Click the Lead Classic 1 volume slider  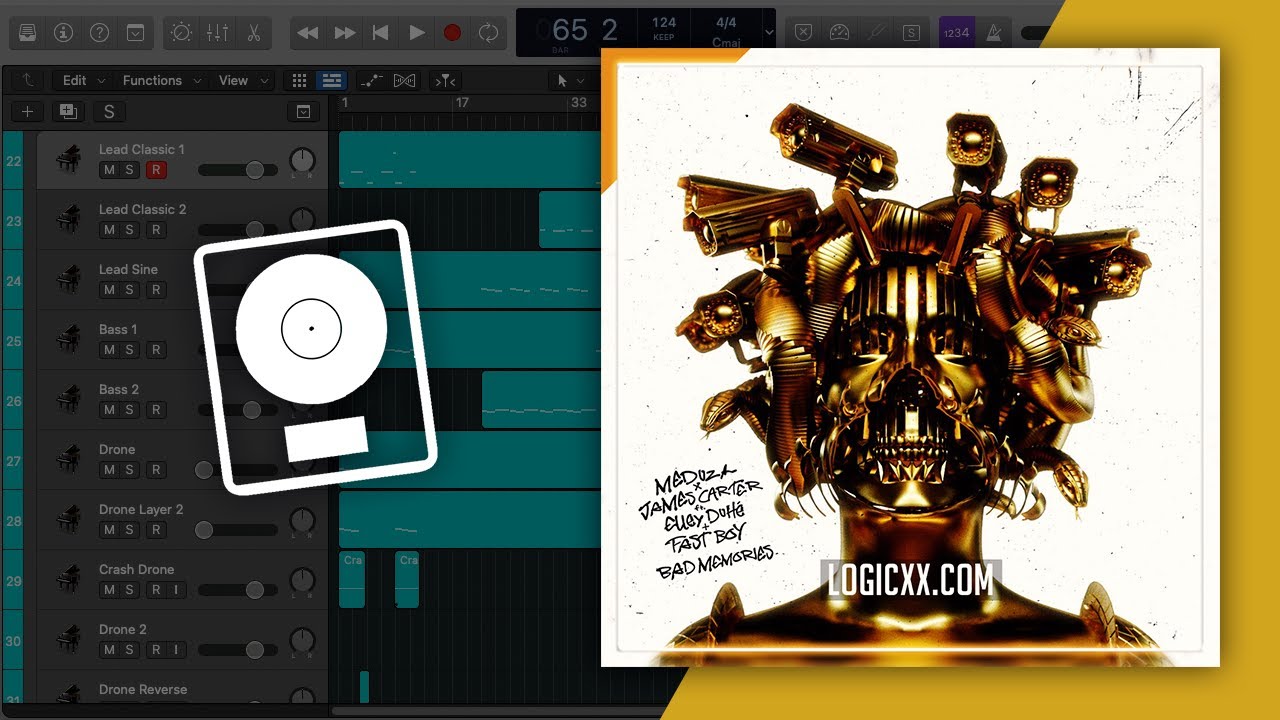(238, 170)
